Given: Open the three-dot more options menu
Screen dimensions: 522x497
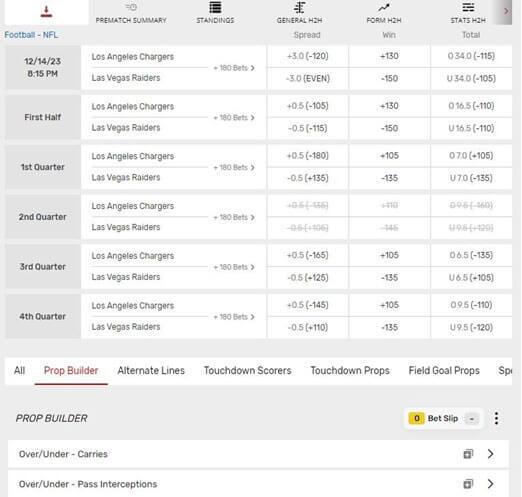Looking at the screenshot, I should [x=496, y=418].
